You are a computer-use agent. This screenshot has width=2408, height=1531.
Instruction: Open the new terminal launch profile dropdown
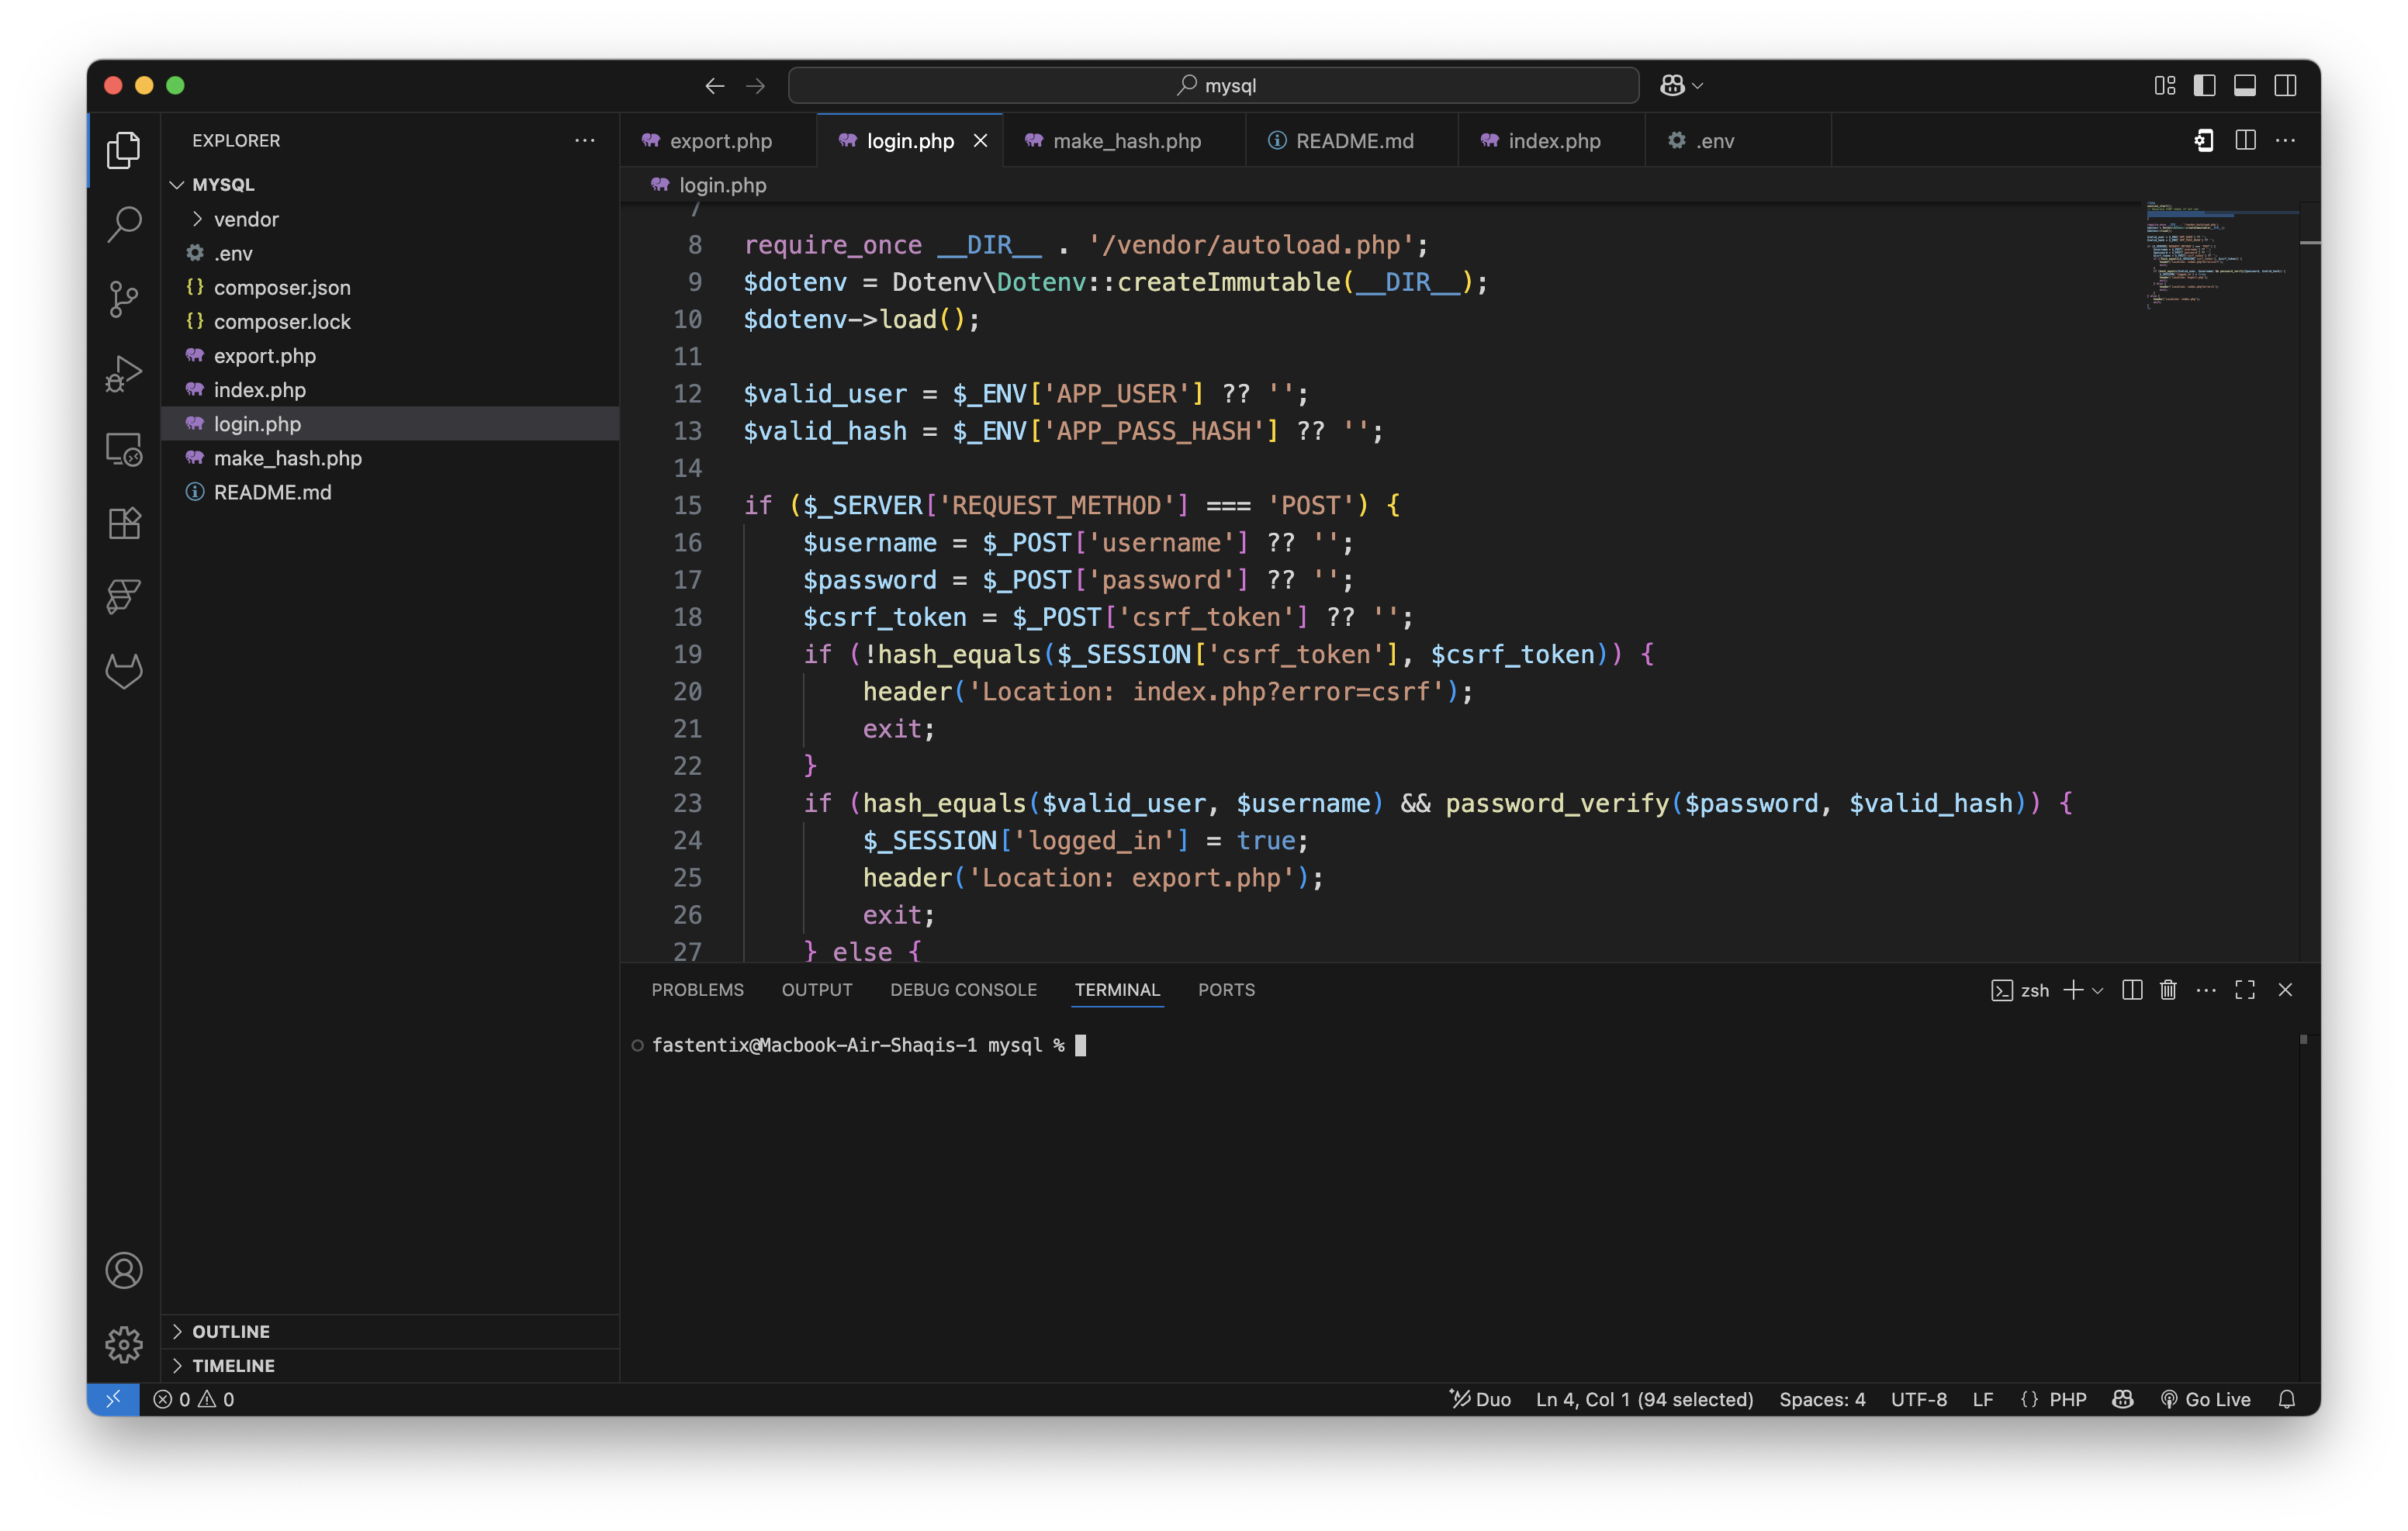2098,990
